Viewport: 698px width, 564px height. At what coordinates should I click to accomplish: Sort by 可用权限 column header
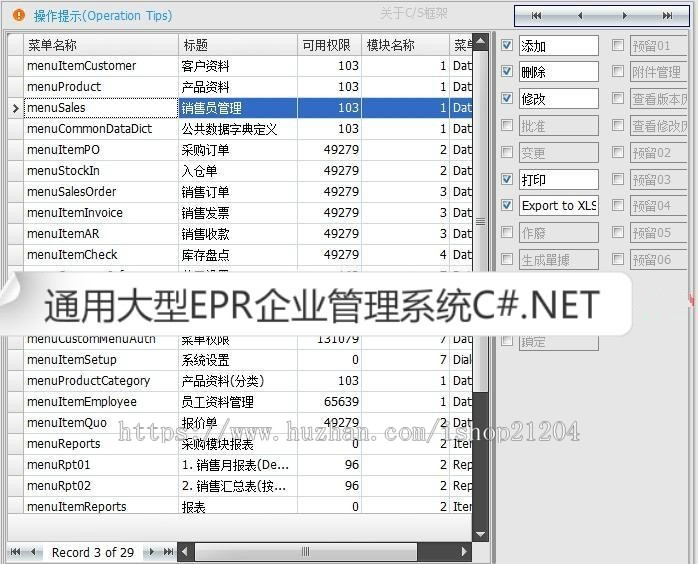click(x=329, y=45)
